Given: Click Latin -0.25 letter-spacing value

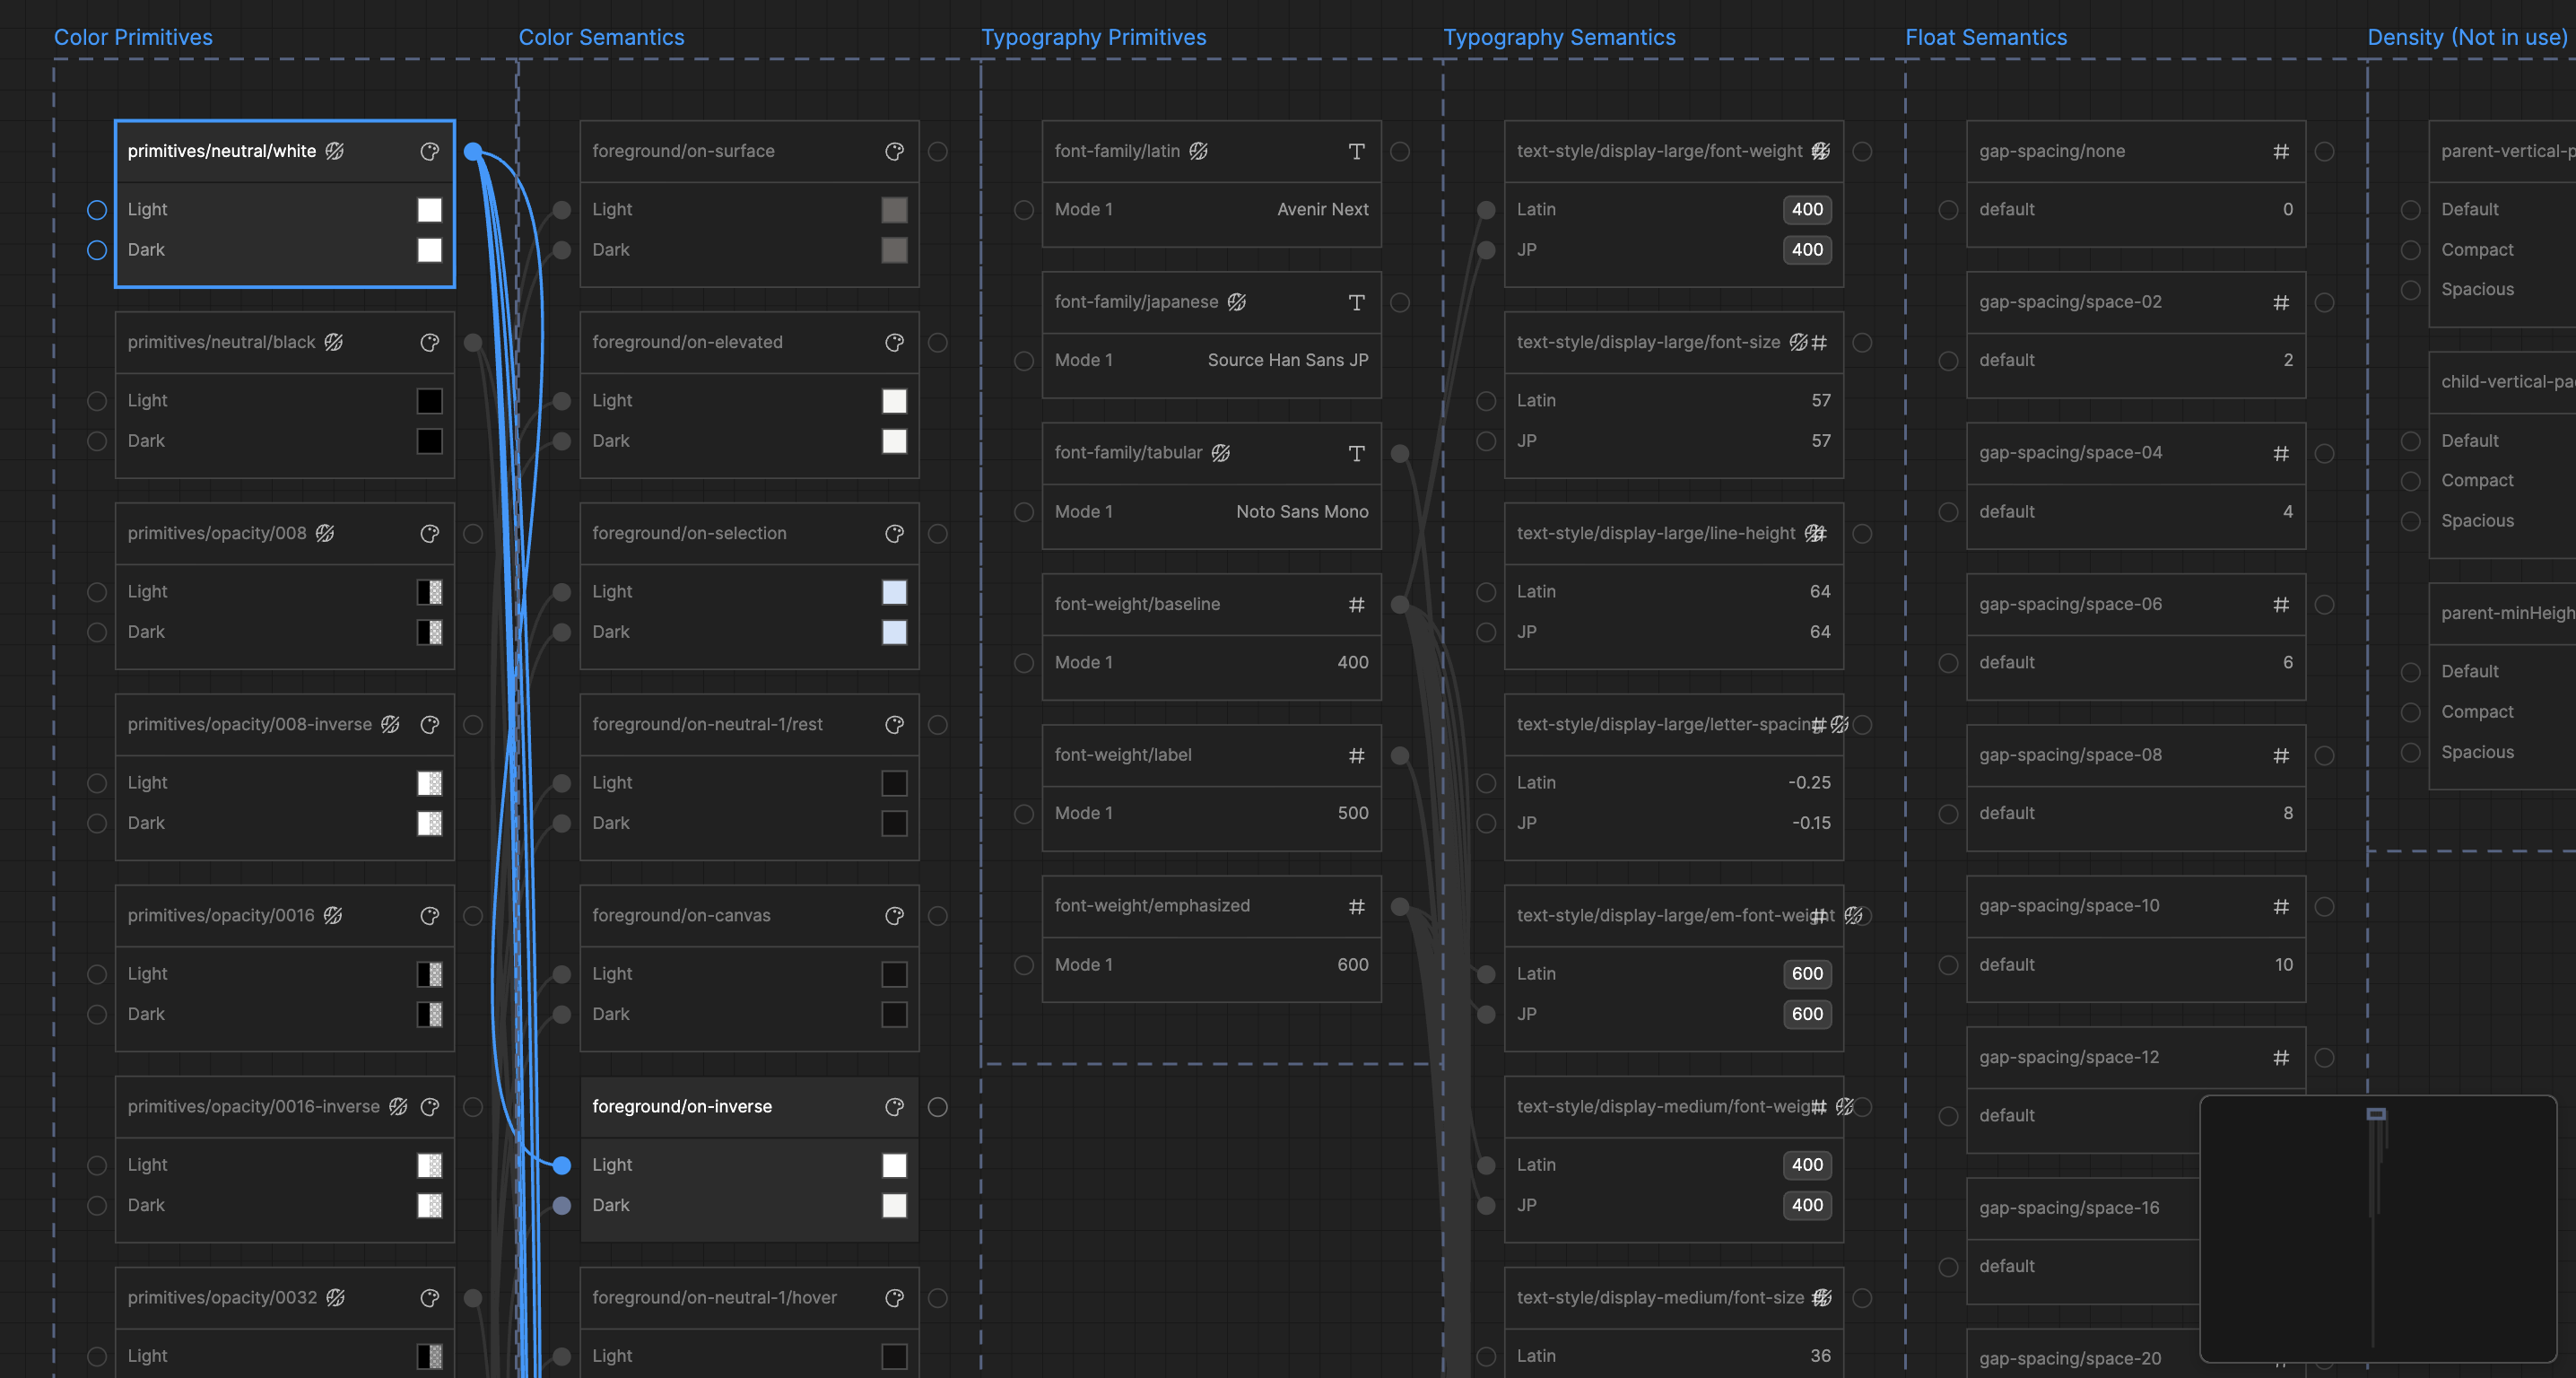Looking at the screenshot, I should 1809,782.
